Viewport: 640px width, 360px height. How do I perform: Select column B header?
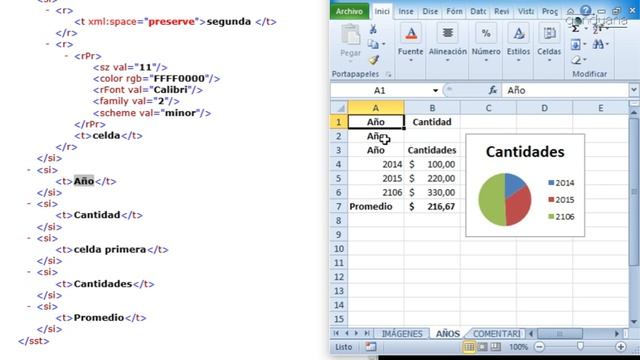[432, 108]
